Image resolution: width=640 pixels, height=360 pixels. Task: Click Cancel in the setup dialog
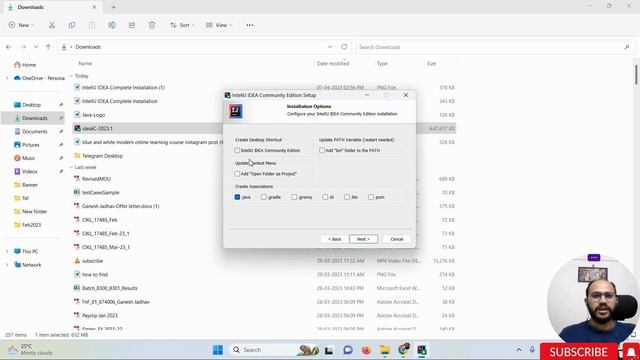[x=397, y=239]
